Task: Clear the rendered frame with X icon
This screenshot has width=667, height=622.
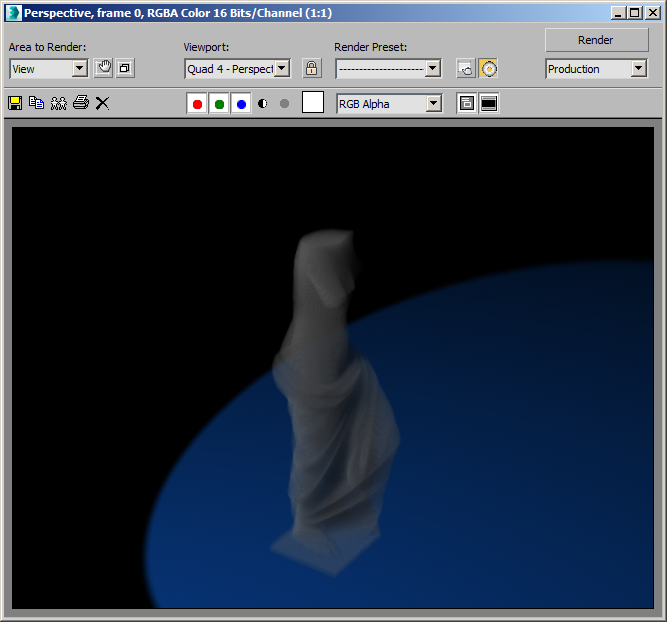Action: [x=102, y=103]
